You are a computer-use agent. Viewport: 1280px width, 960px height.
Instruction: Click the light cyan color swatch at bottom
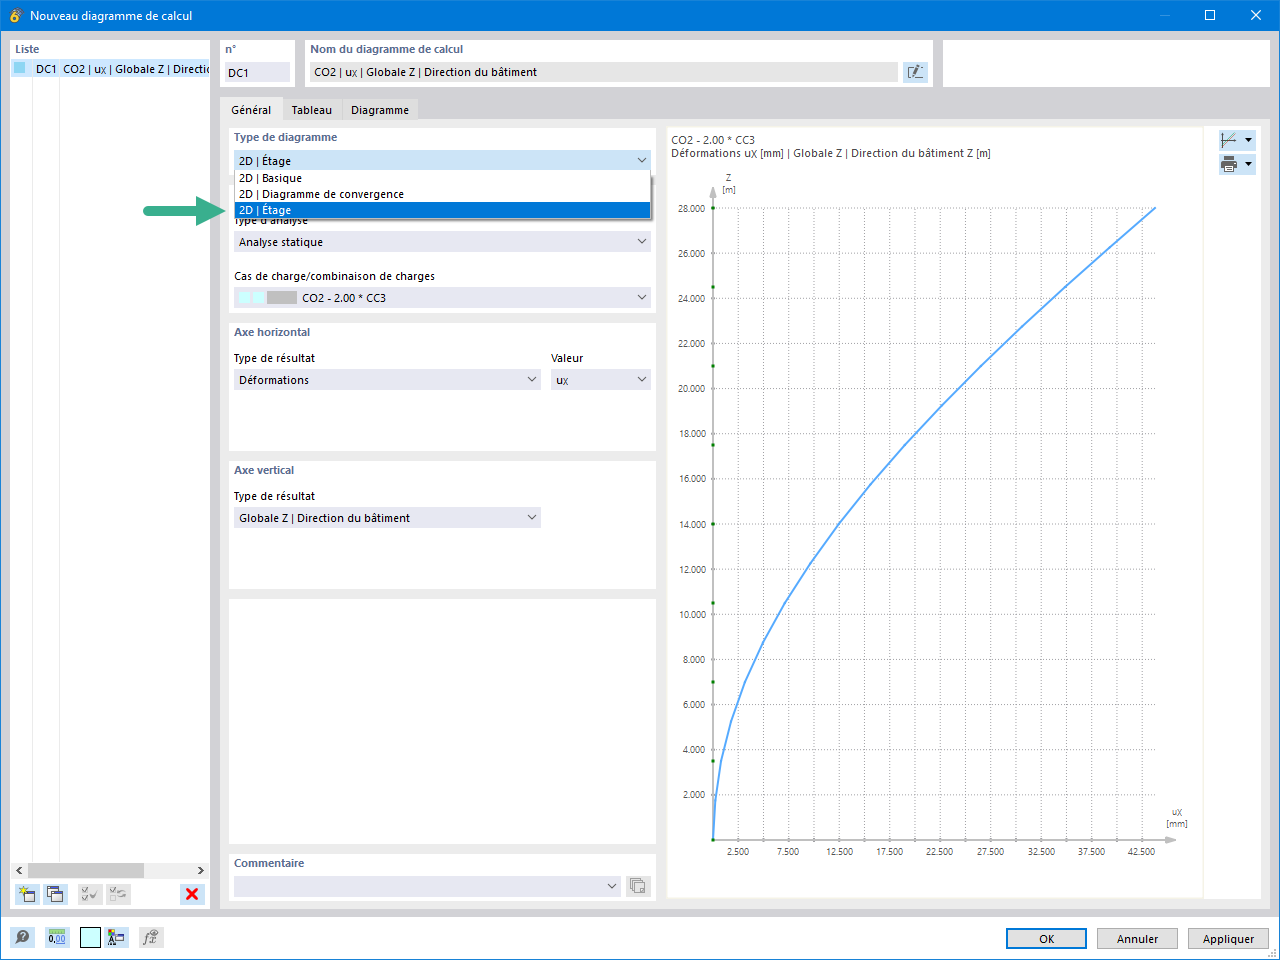tap(90, 937)
